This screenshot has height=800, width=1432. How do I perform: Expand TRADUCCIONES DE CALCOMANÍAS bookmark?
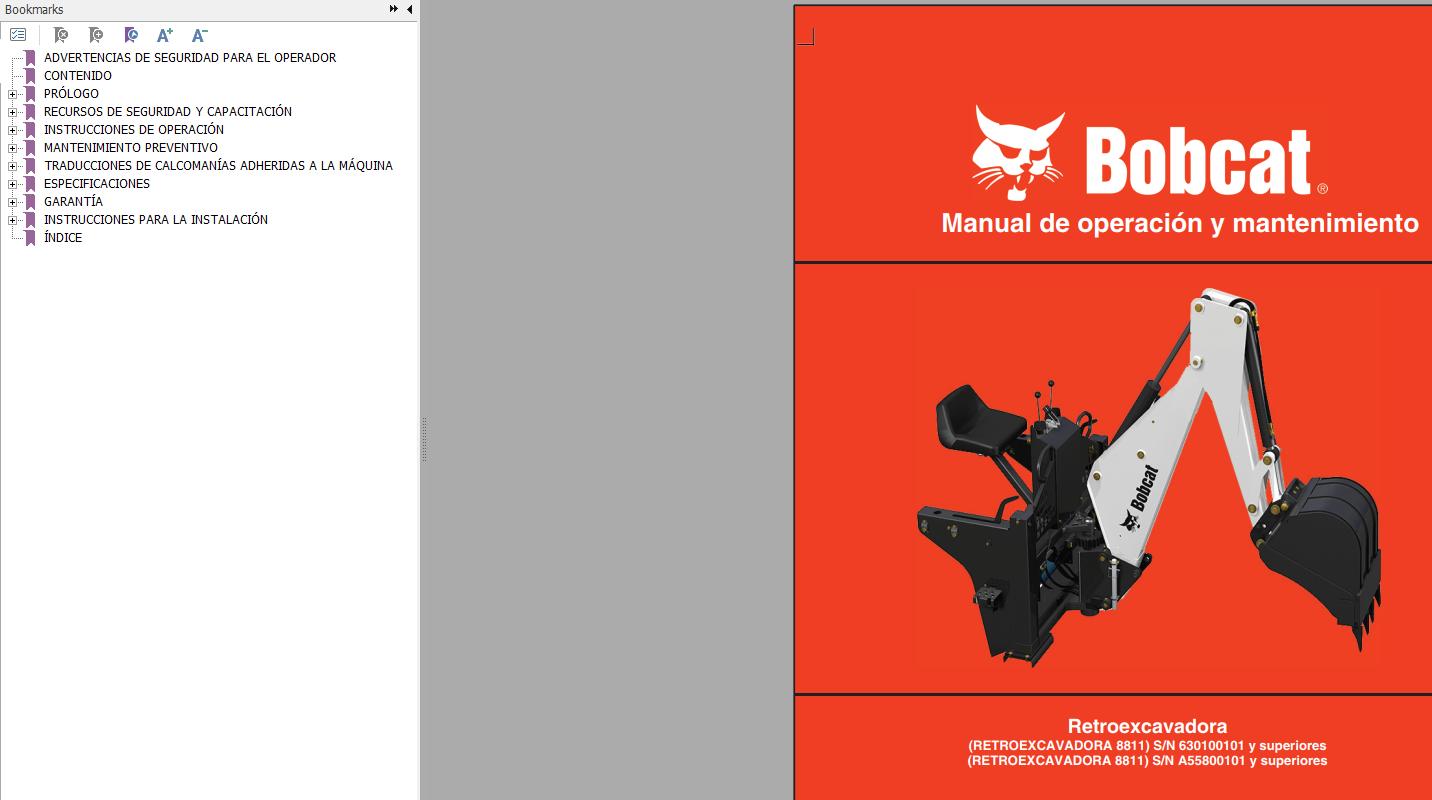[12, 166]
